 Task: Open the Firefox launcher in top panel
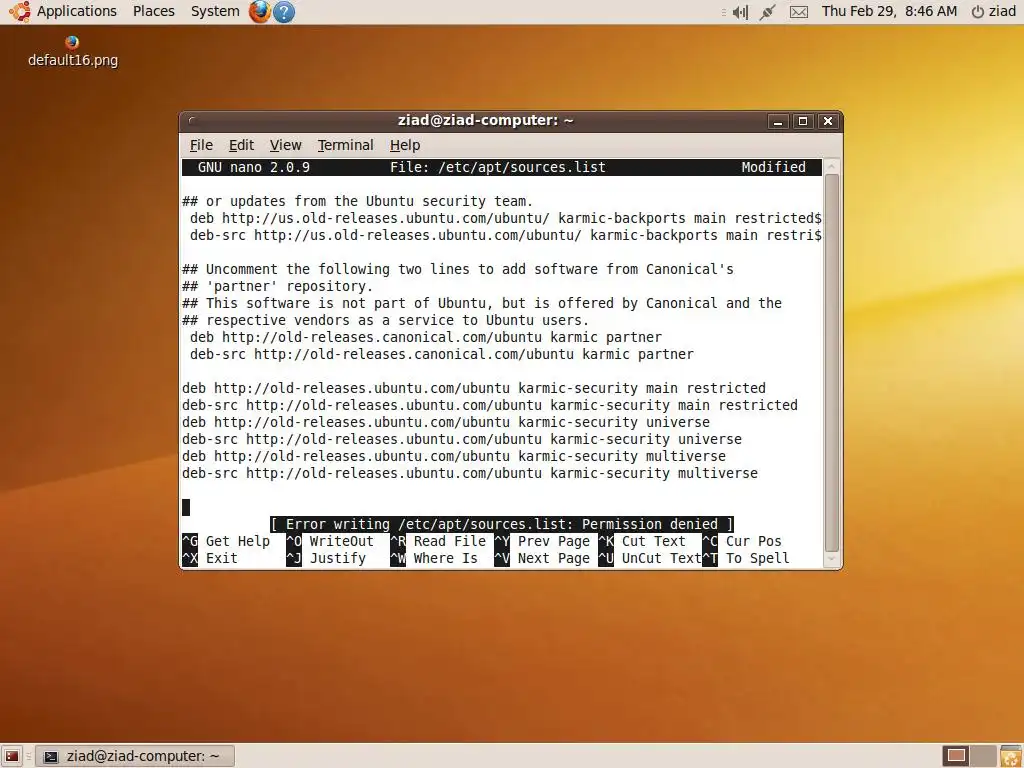click(x=260, y=11)
